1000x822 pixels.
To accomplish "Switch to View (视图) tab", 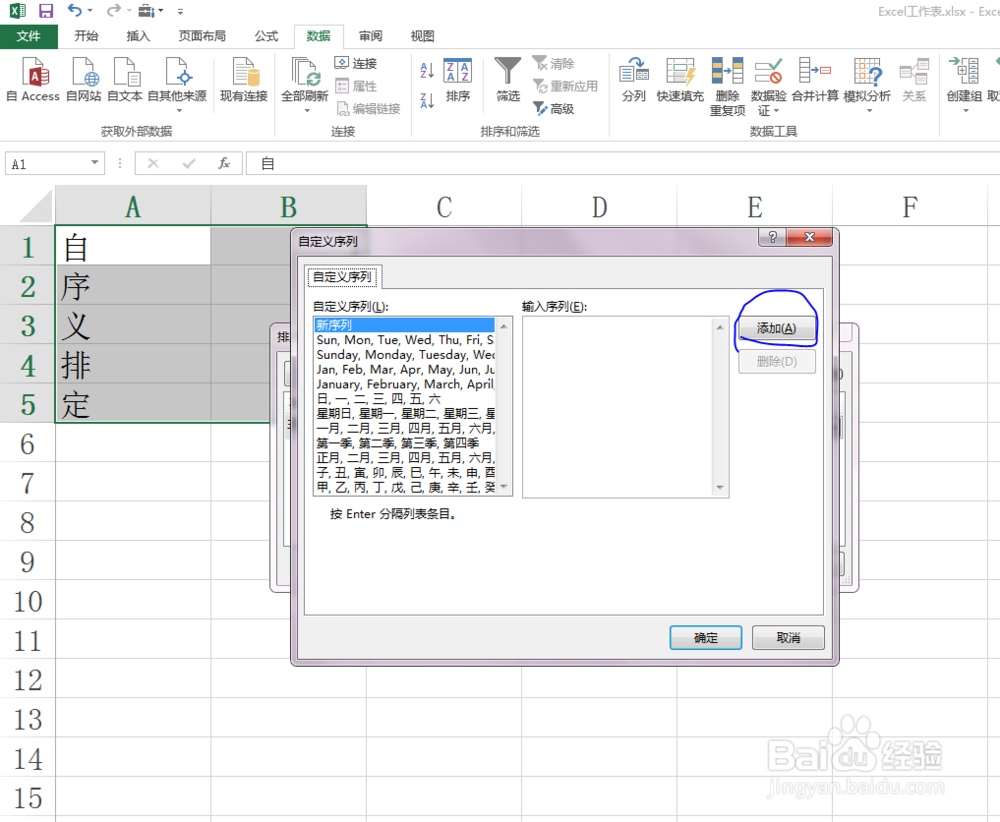I will [422, 36].
